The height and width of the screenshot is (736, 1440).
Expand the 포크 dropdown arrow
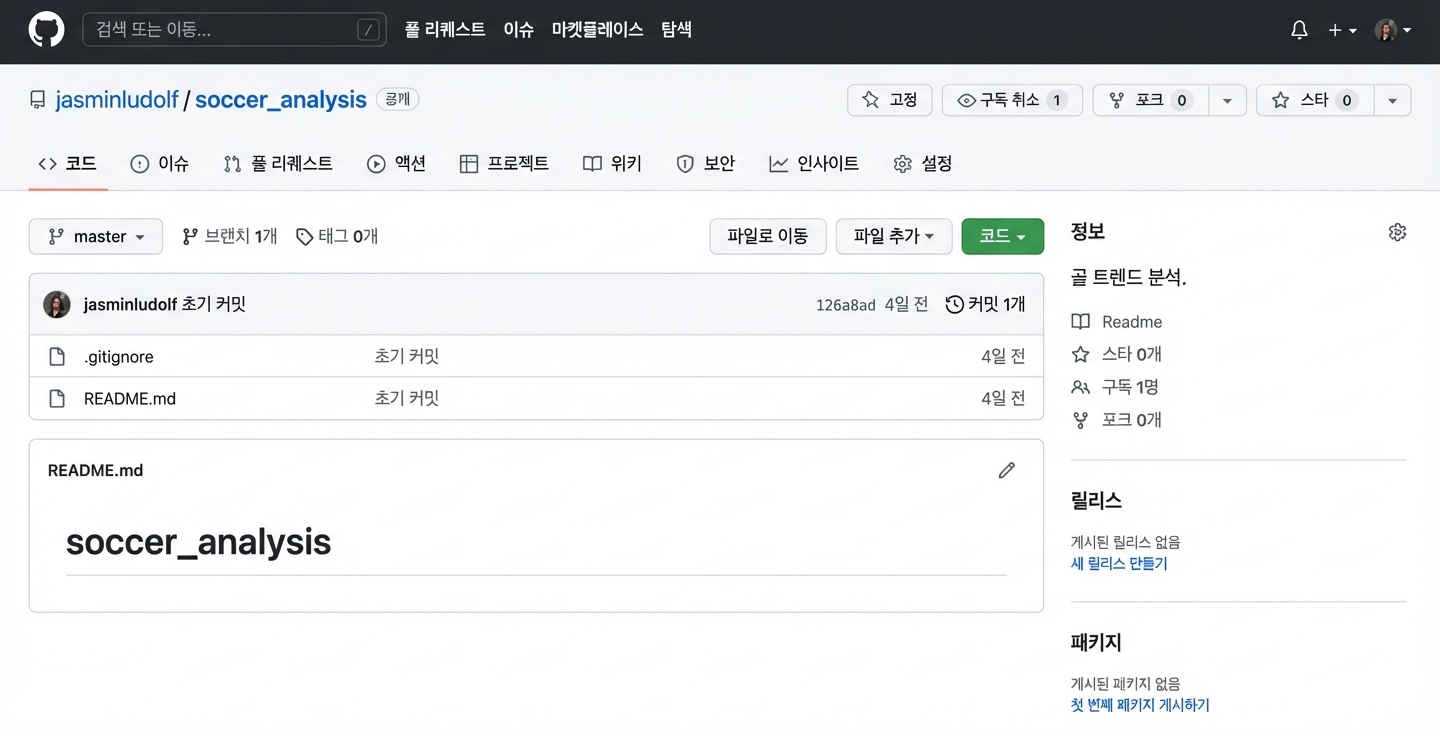1228,100
